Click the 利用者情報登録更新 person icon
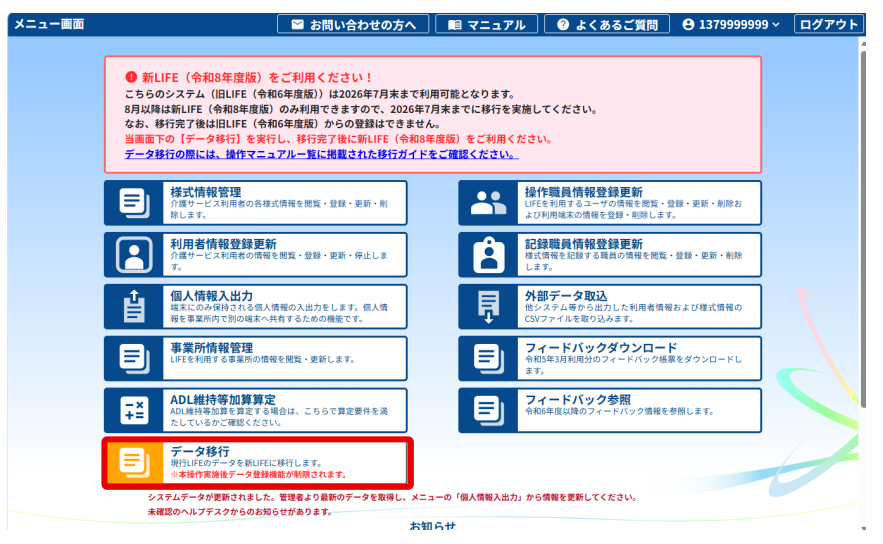This screenshot has width=883, height=544. (134, 255)
